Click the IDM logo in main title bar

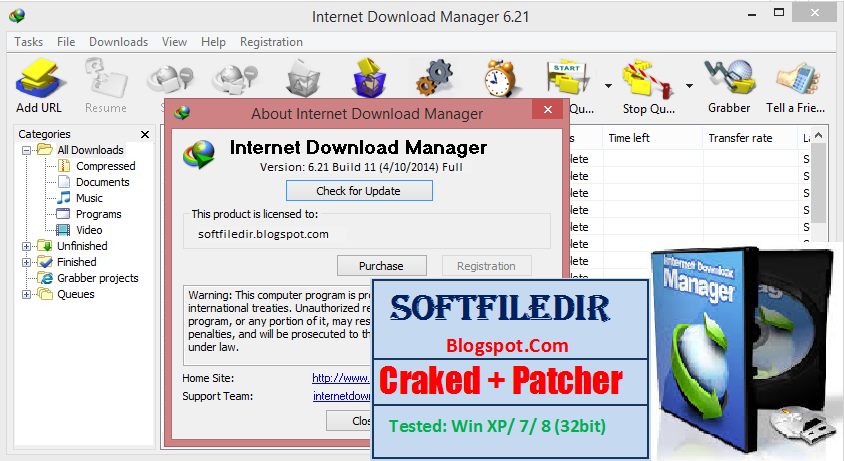17,16
